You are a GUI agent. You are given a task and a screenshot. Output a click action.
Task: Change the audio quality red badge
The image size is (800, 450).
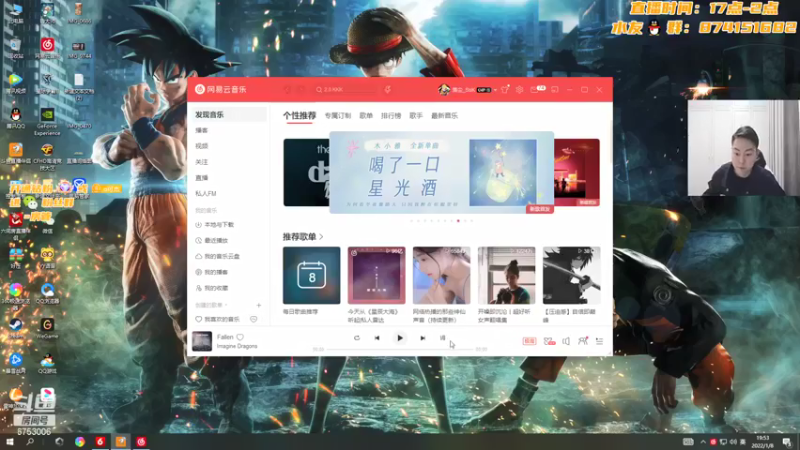[x=529, y=341]
